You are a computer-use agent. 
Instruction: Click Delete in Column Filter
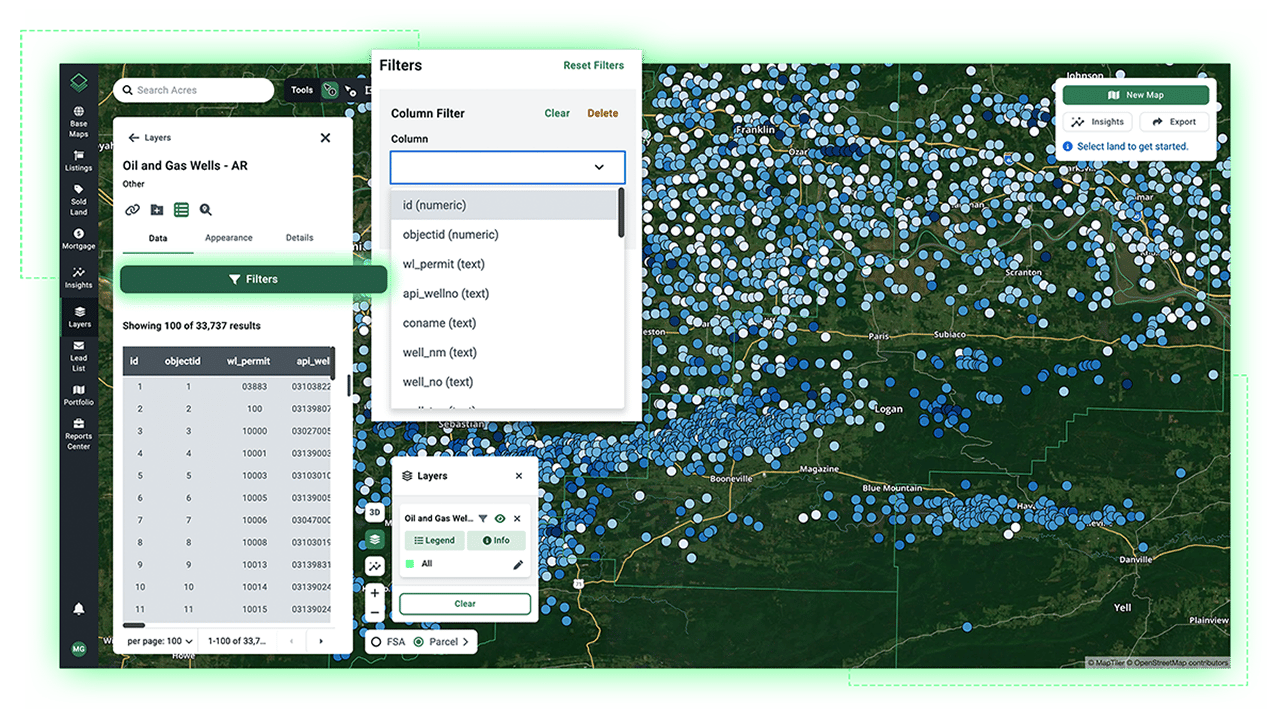[x=602, y=113]
